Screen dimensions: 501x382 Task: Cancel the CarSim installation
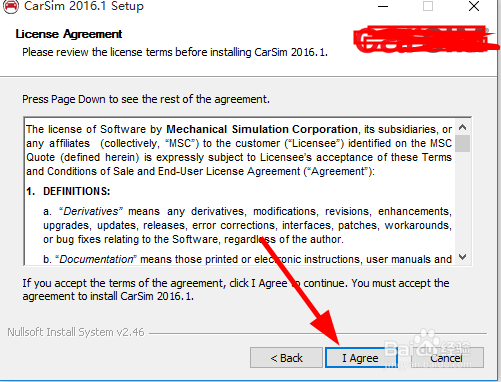[x=447, y=358]
